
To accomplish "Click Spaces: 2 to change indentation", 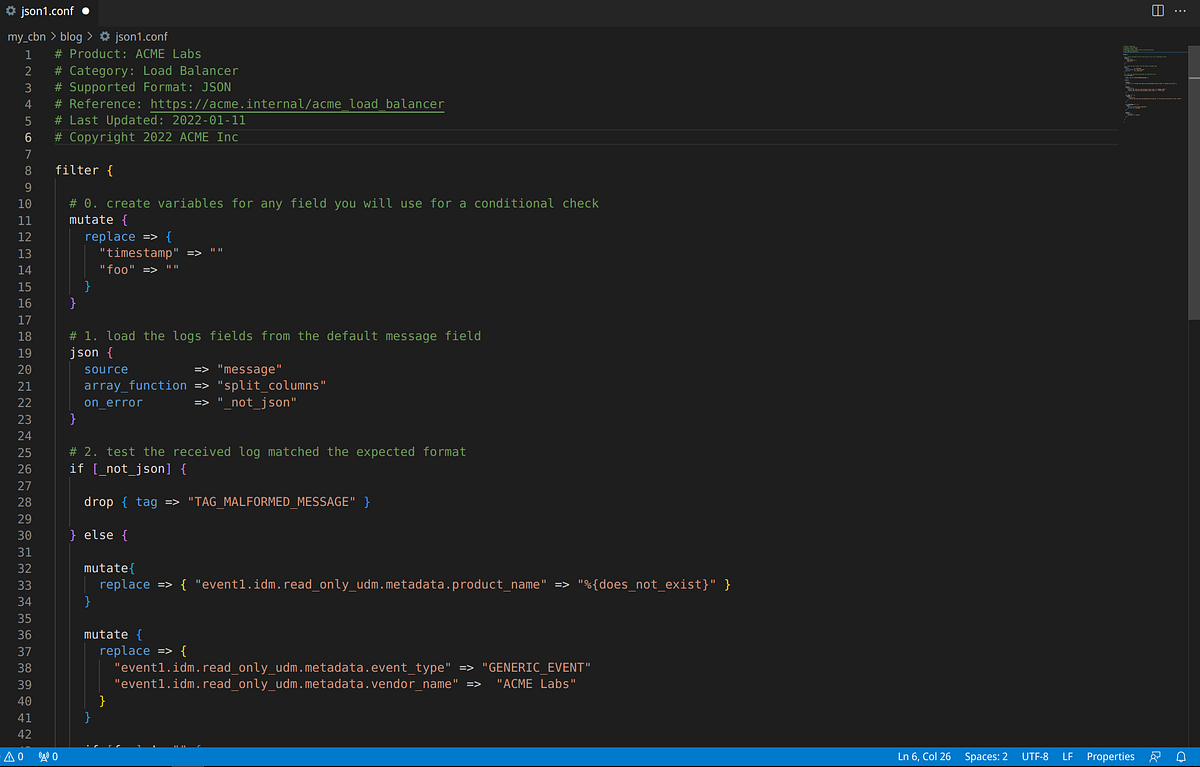I will [x=985, y=756].
